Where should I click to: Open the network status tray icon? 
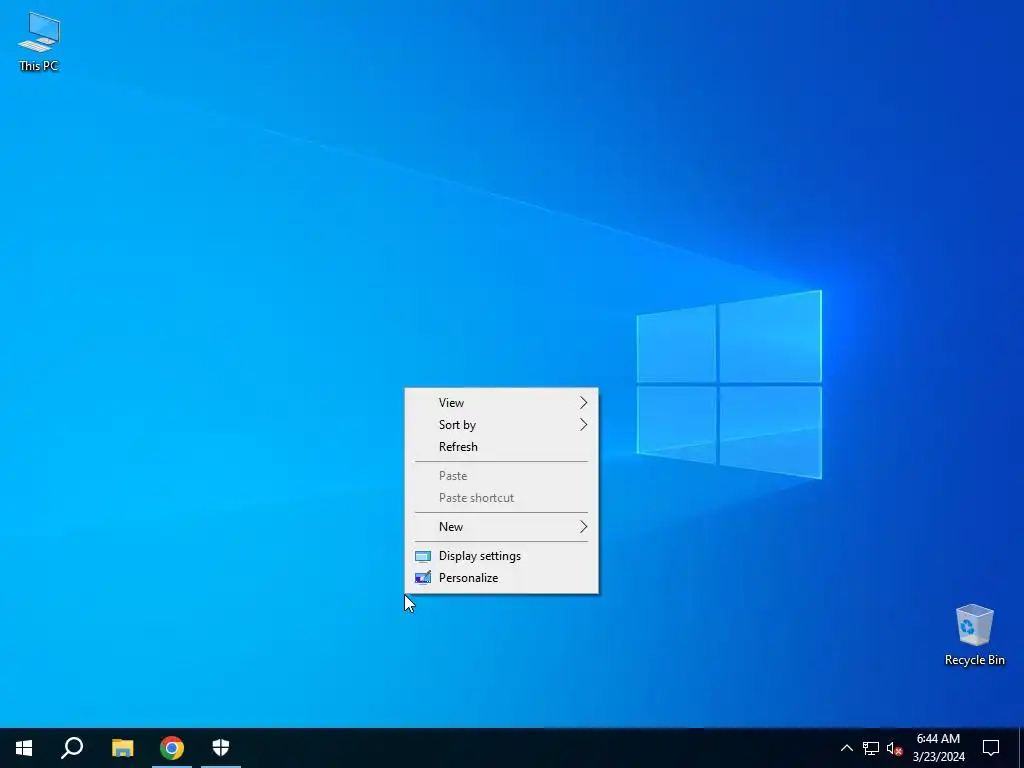tap(871, 748)
